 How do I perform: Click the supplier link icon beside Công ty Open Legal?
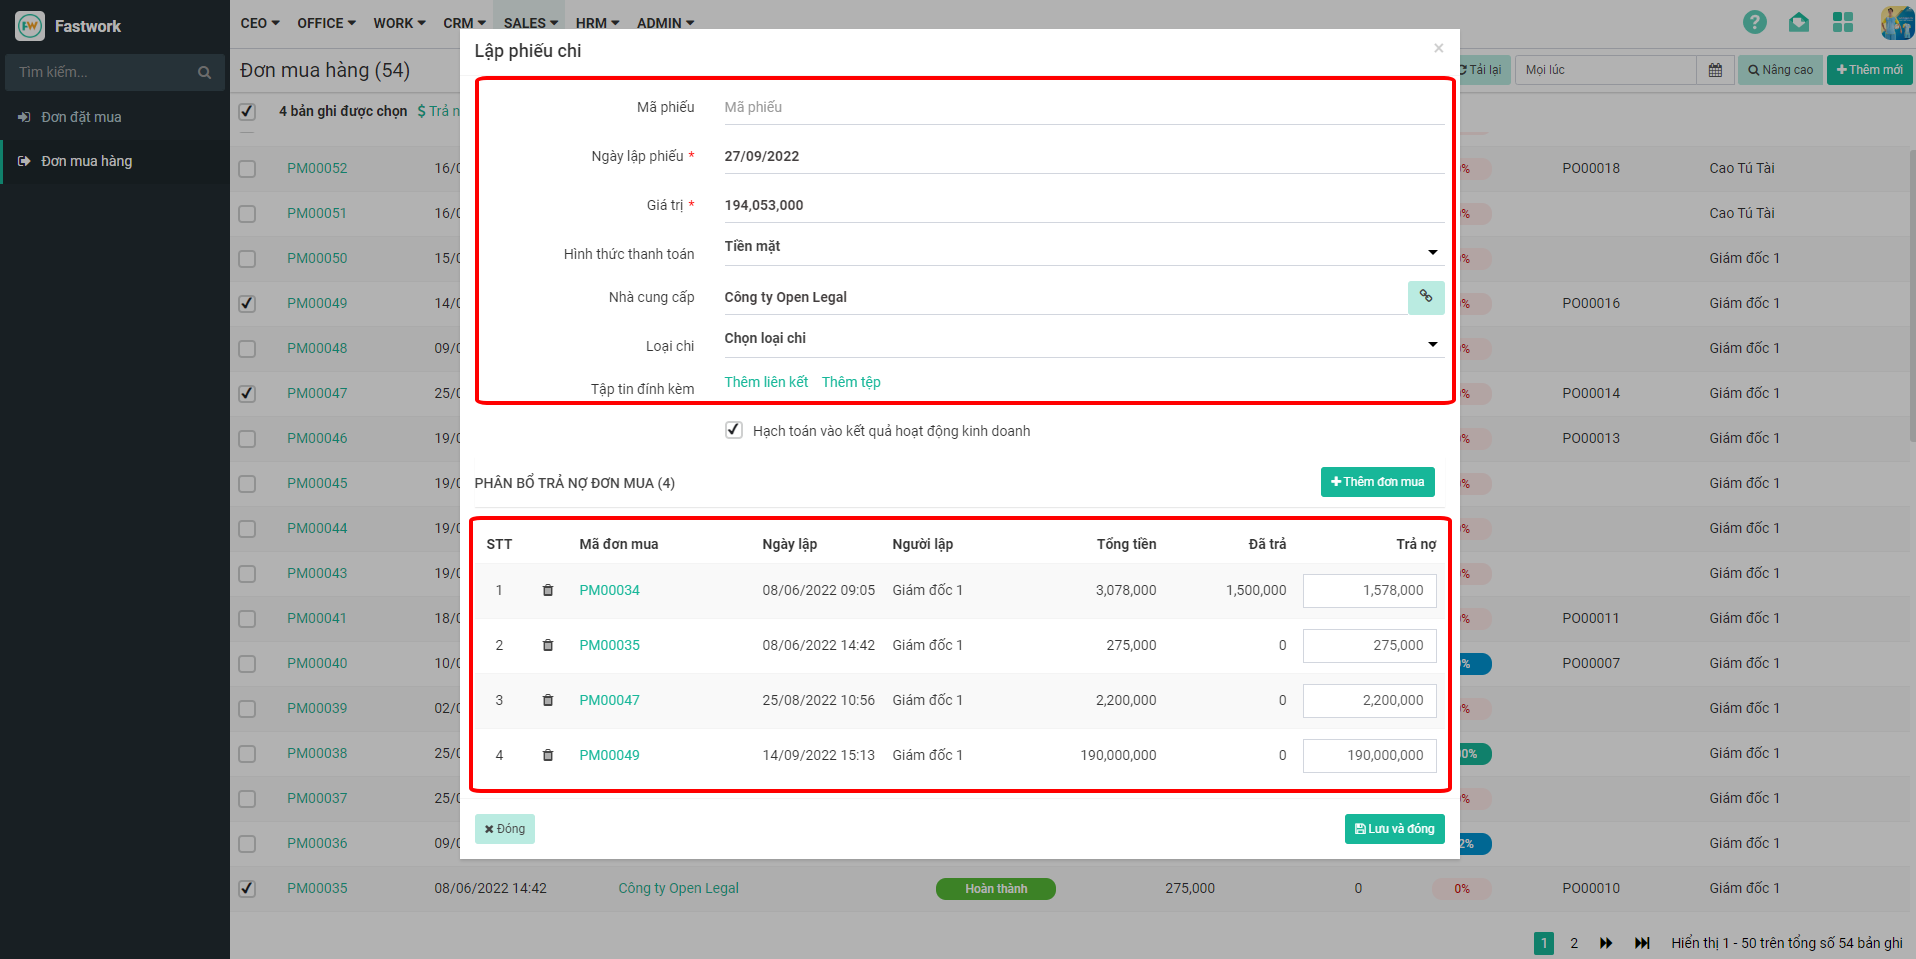[x=1425, y=297]
